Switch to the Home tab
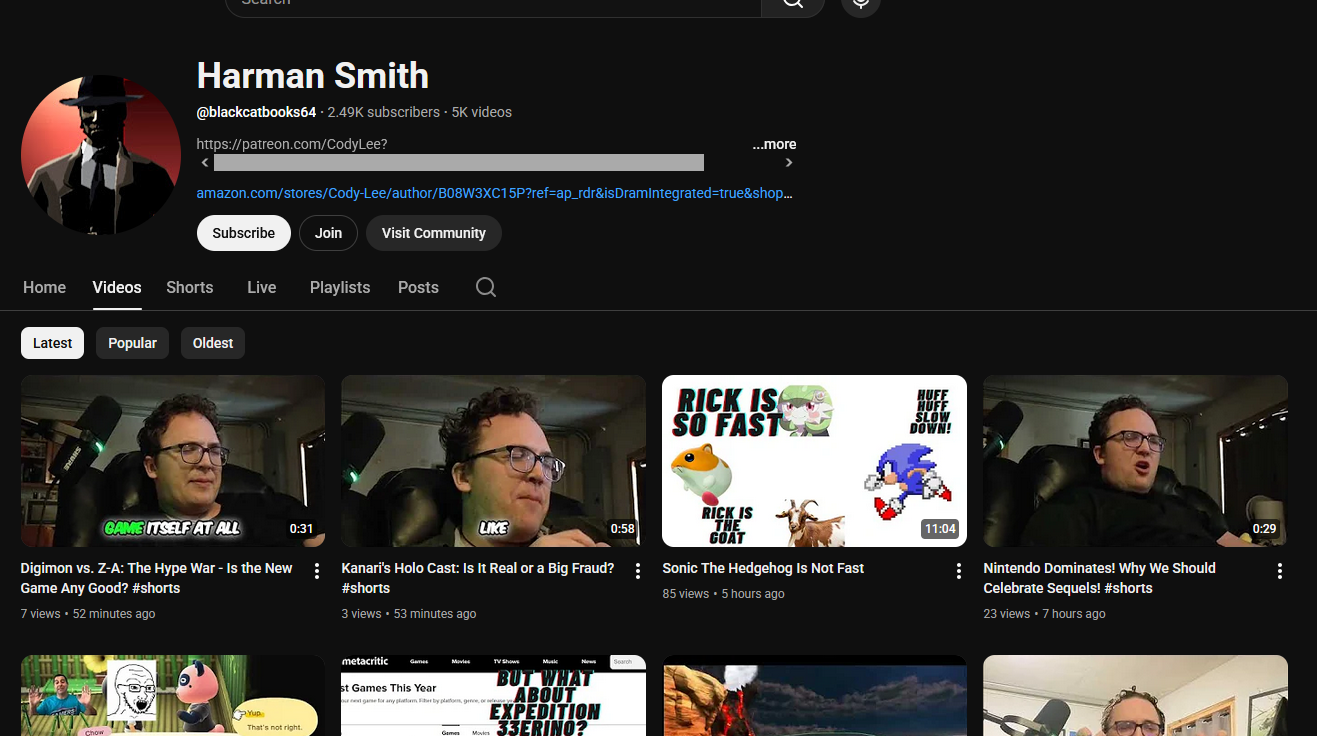 44,287
